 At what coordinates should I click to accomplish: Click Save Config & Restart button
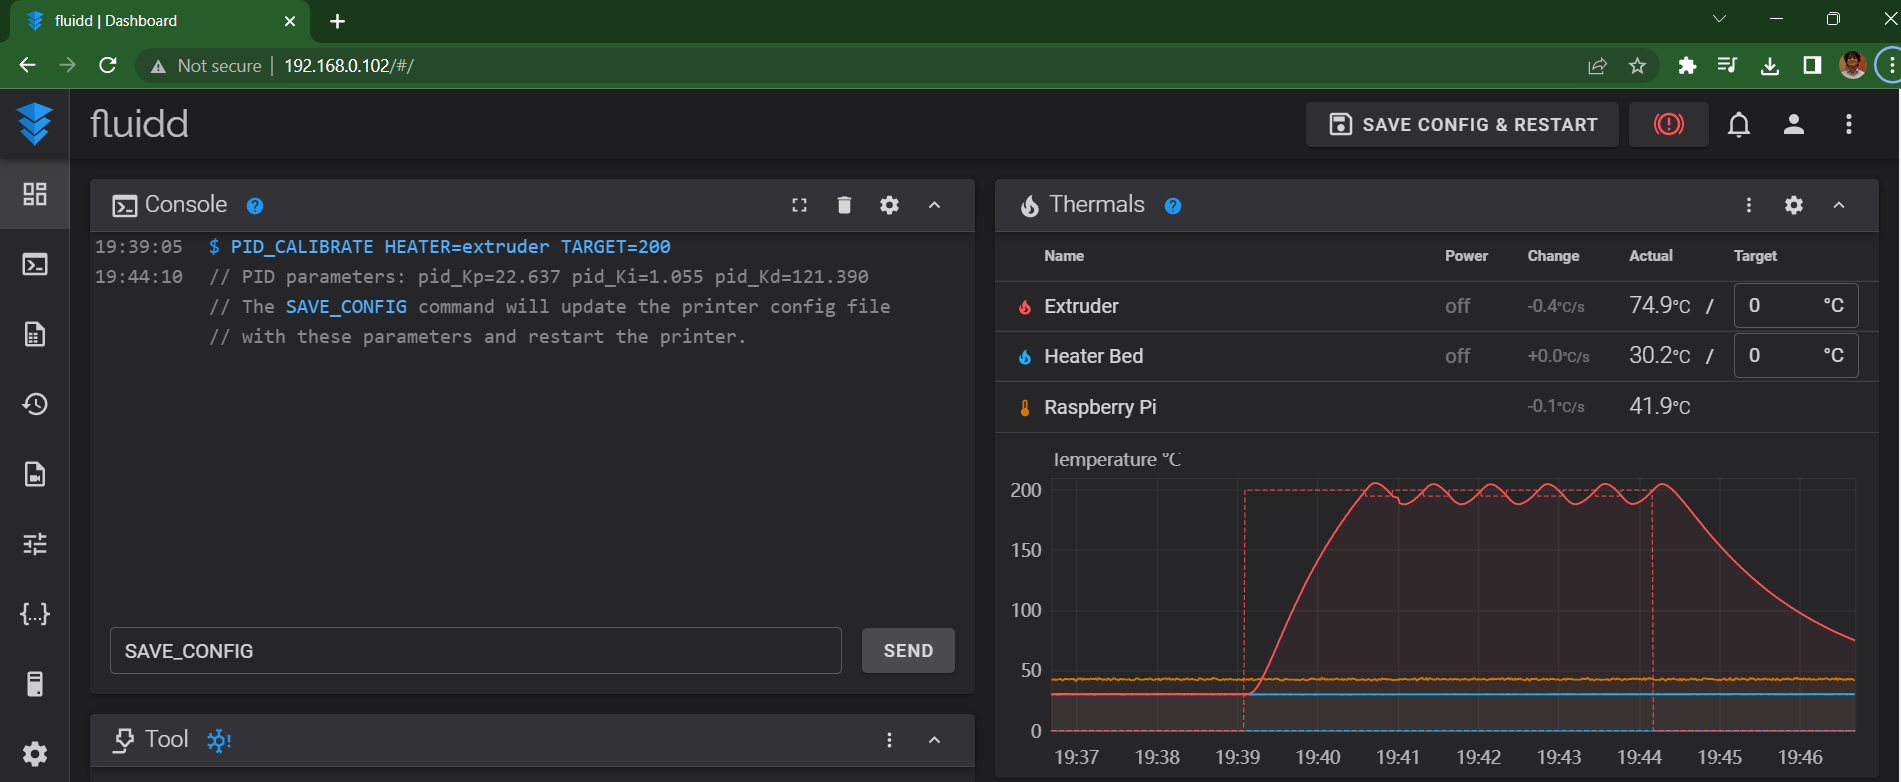pyautogui.click(x=1462, y=124)
